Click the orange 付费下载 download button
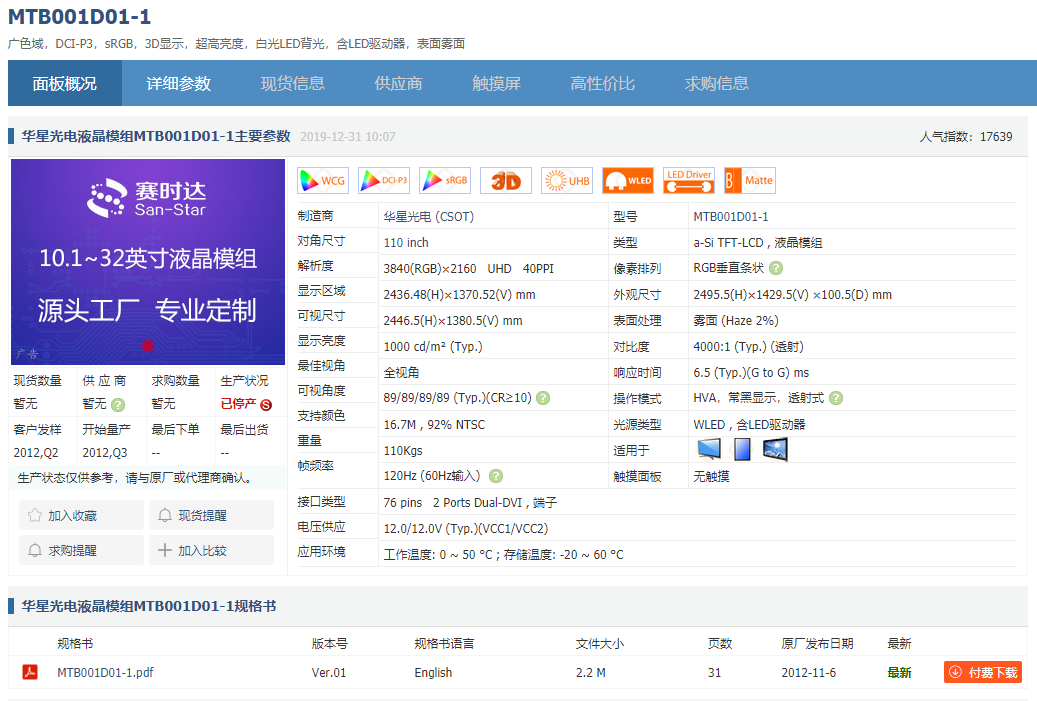Screen dimensions: 1037x701 coord(982,672)
